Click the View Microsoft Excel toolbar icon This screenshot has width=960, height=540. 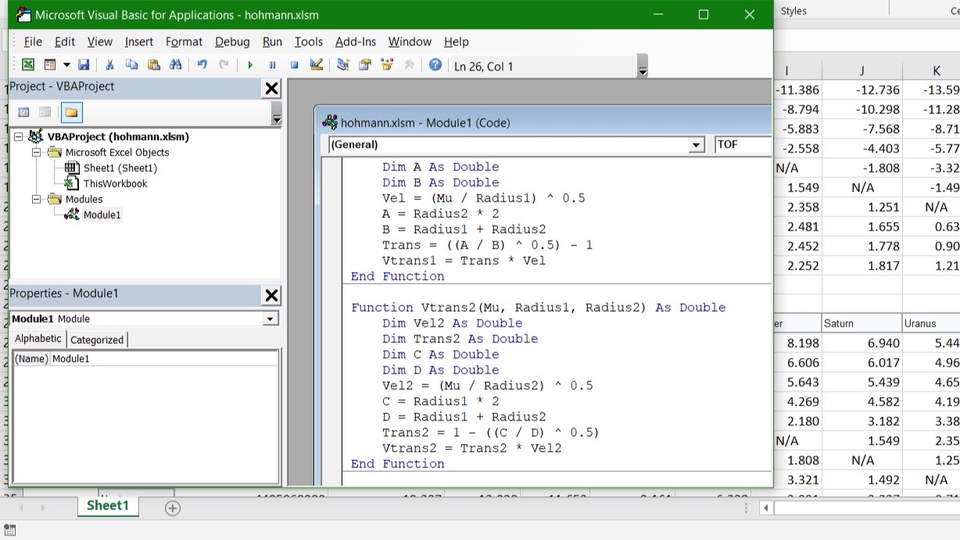click(x=28, y=64)
